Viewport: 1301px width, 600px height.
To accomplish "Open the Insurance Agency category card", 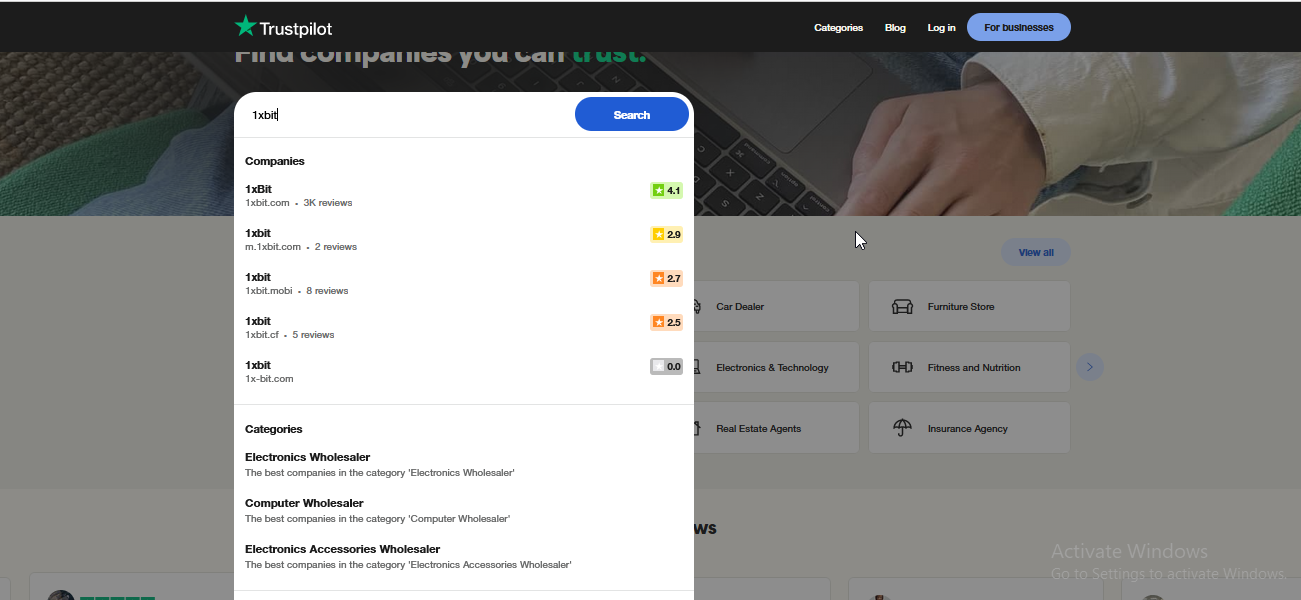I will (969, 428).
